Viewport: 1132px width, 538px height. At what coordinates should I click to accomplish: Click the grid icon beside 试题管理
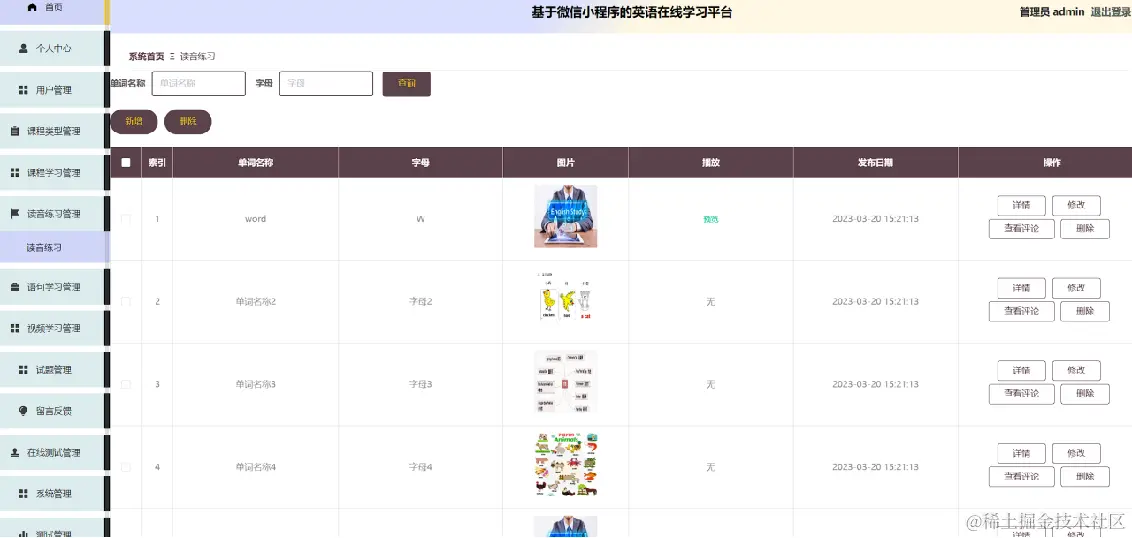pyautogui.click(x=23, y=370)
